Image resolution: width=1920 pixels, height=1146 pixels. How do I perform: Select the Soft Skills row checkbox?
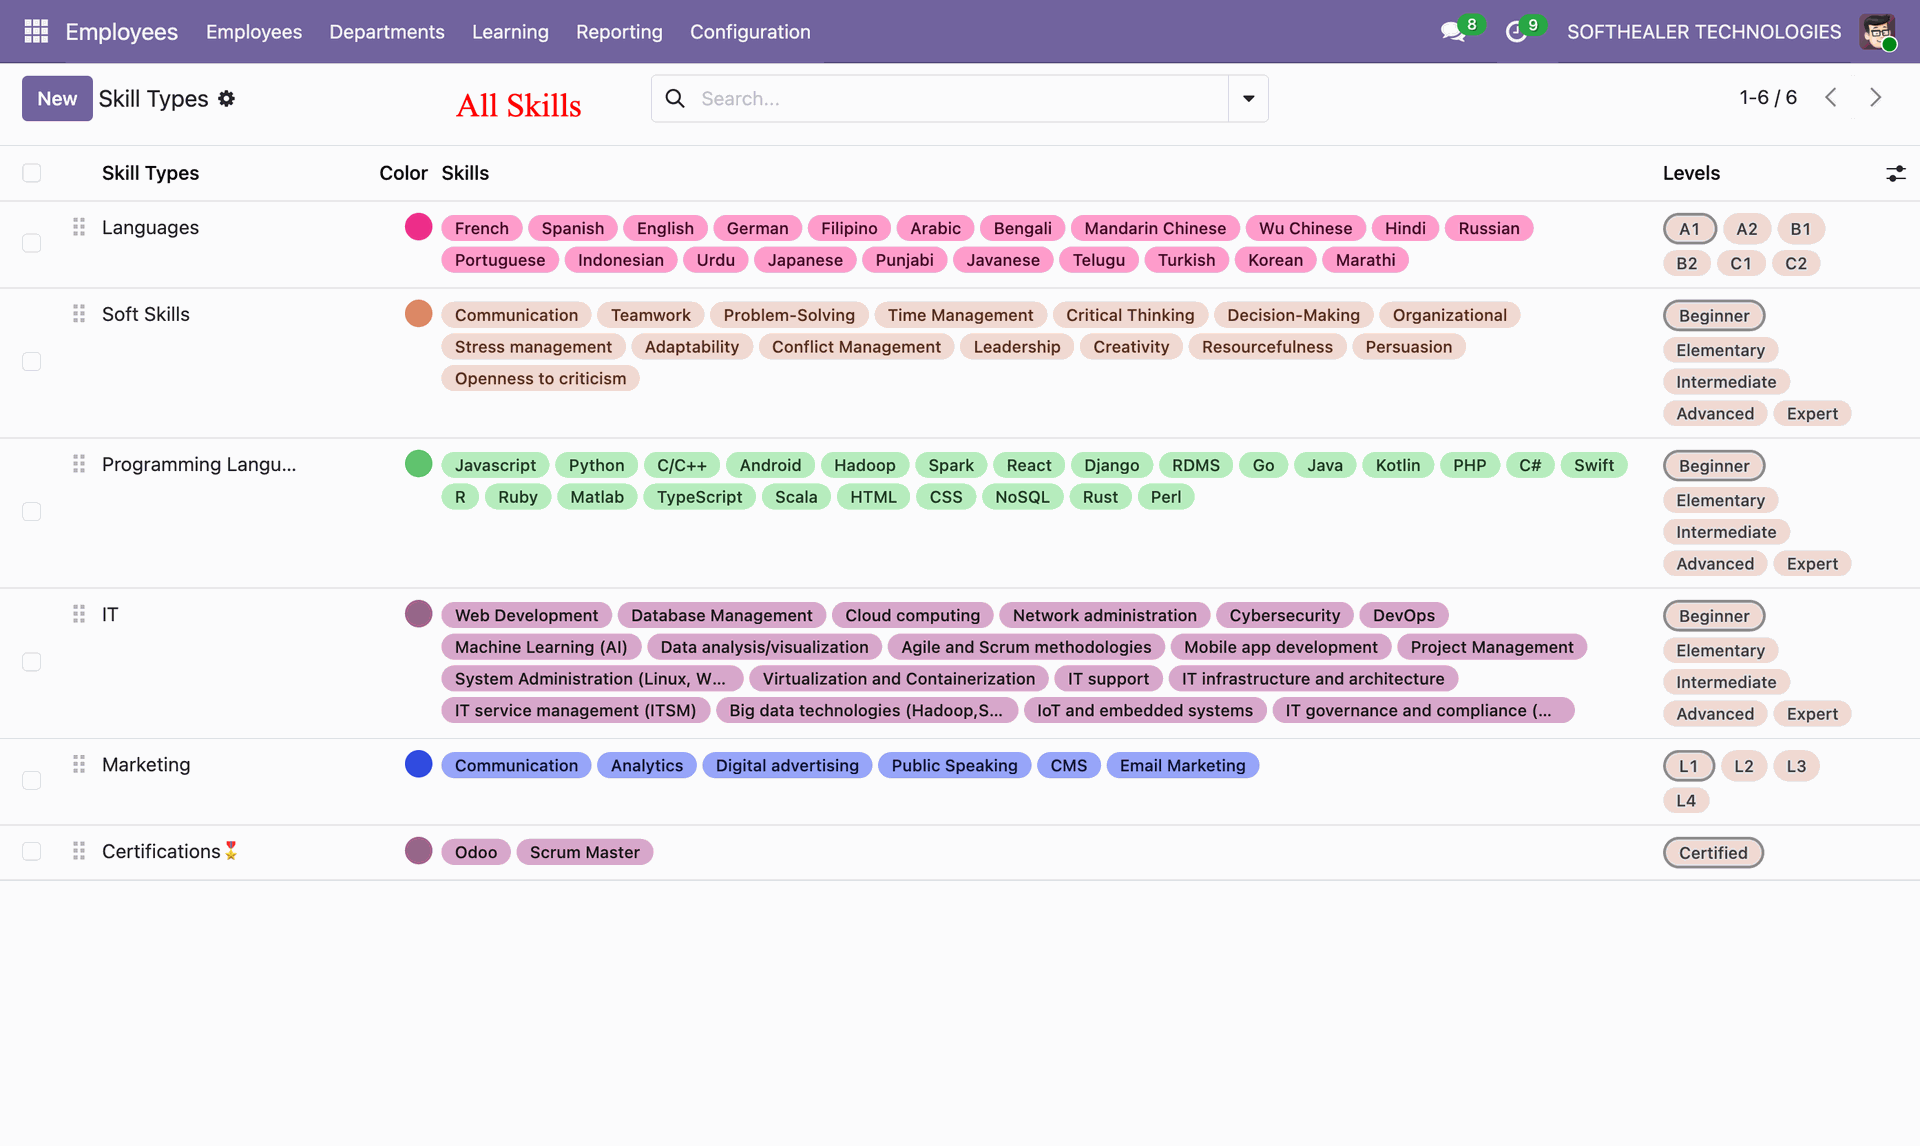click(32, 361)
